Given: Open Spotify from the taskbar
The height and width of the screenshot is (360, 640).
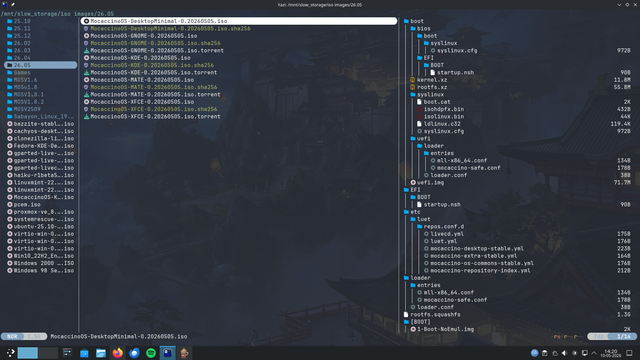Looking at the screenshot, I should pyautogui.click(x=151, y=353).
